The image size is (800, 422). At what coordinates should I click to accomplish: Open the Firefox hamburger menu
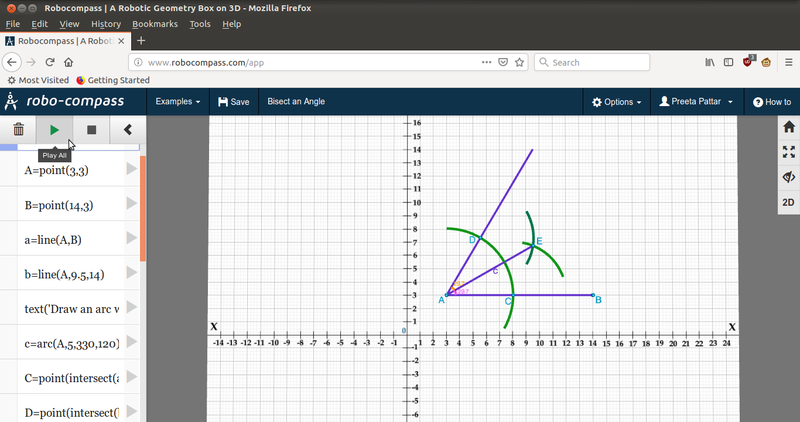pos(789,62)
